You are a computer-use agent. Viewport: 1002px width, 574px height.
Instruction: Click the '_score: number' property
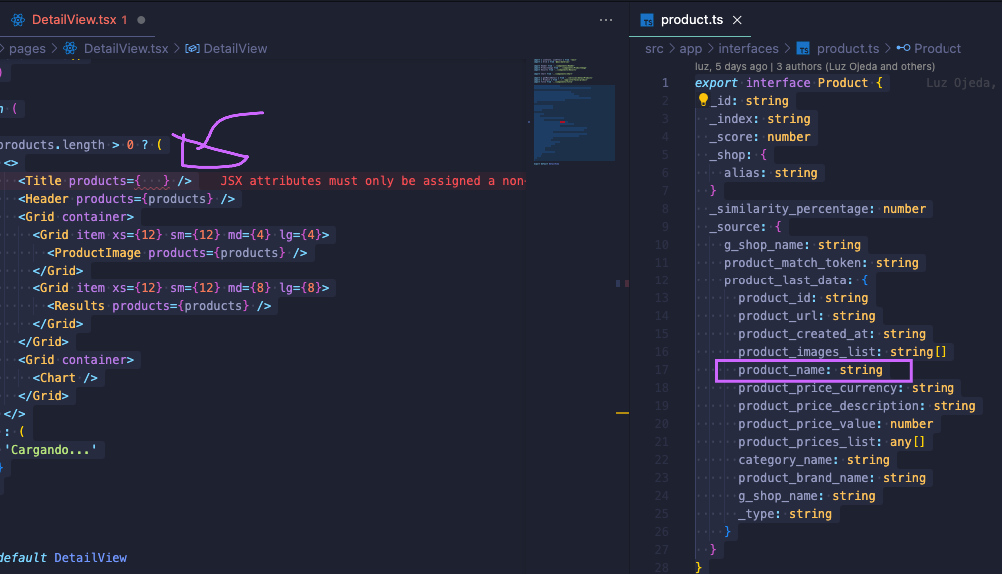pyautogui.click(x=760, y=136)
